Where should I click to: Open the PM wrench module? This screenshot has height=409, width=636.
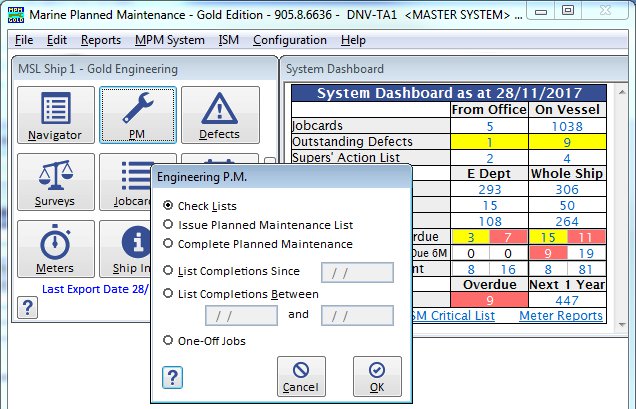(x=138, y=115)
